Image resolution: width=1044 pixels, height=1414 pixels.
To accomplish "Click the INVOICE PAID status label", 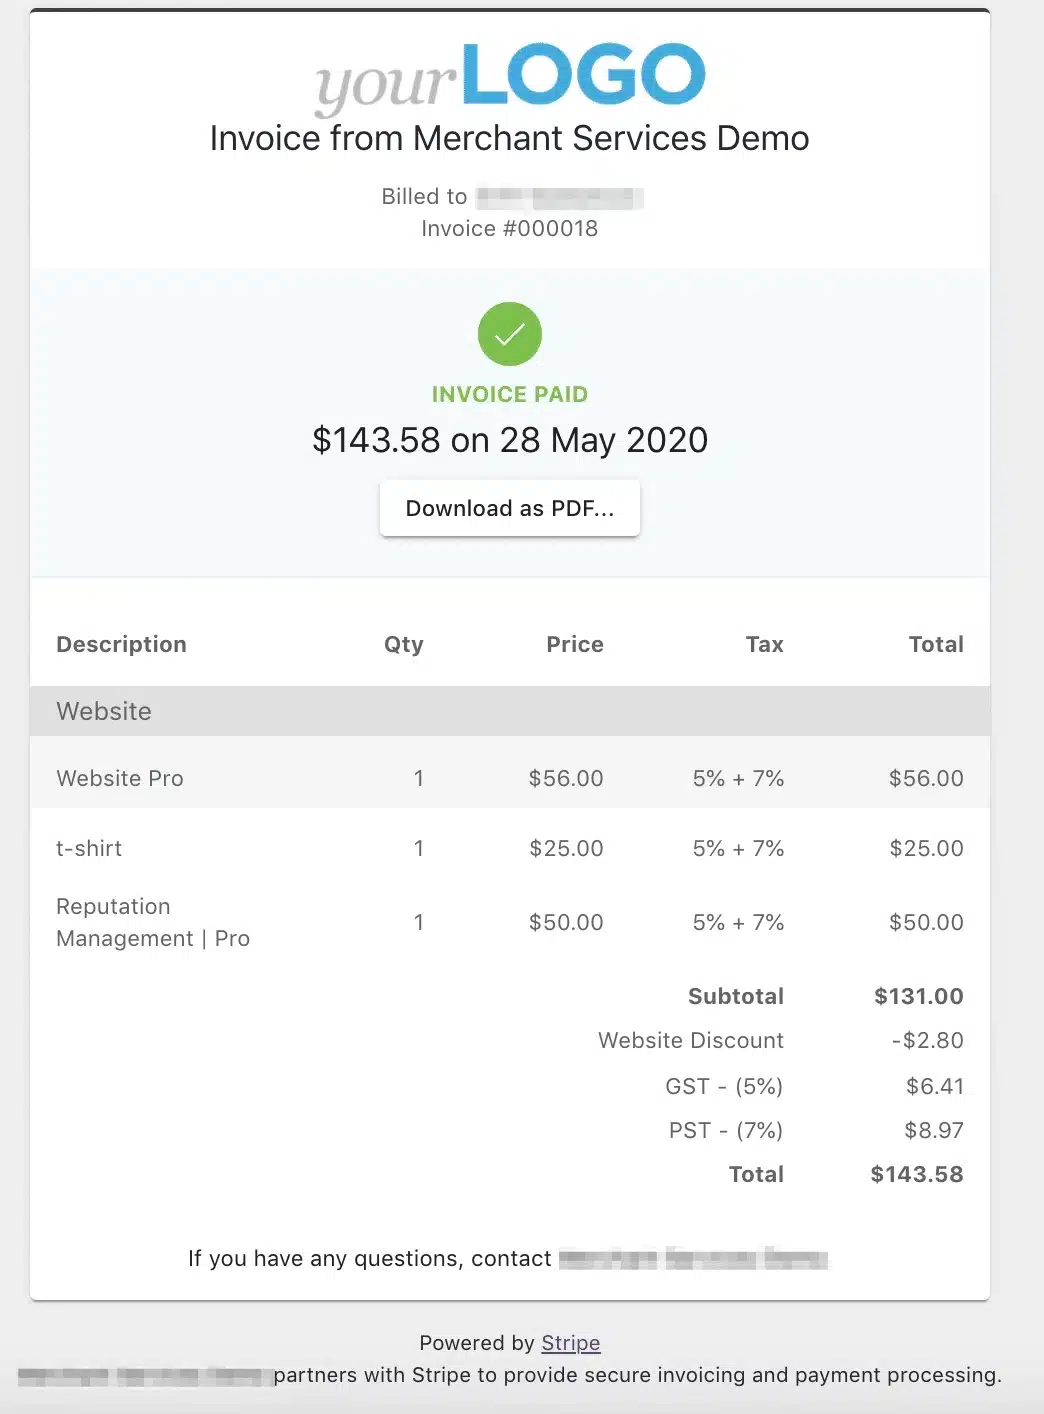I will (x=510, y=395).
